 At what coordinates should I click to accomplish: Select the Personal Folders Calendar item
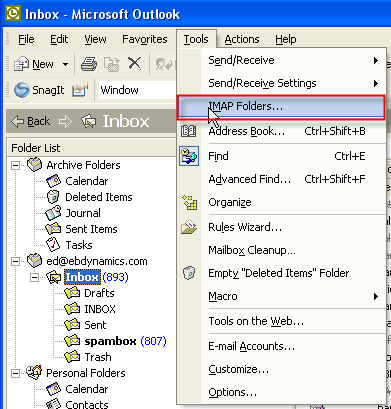click(87, 389)
